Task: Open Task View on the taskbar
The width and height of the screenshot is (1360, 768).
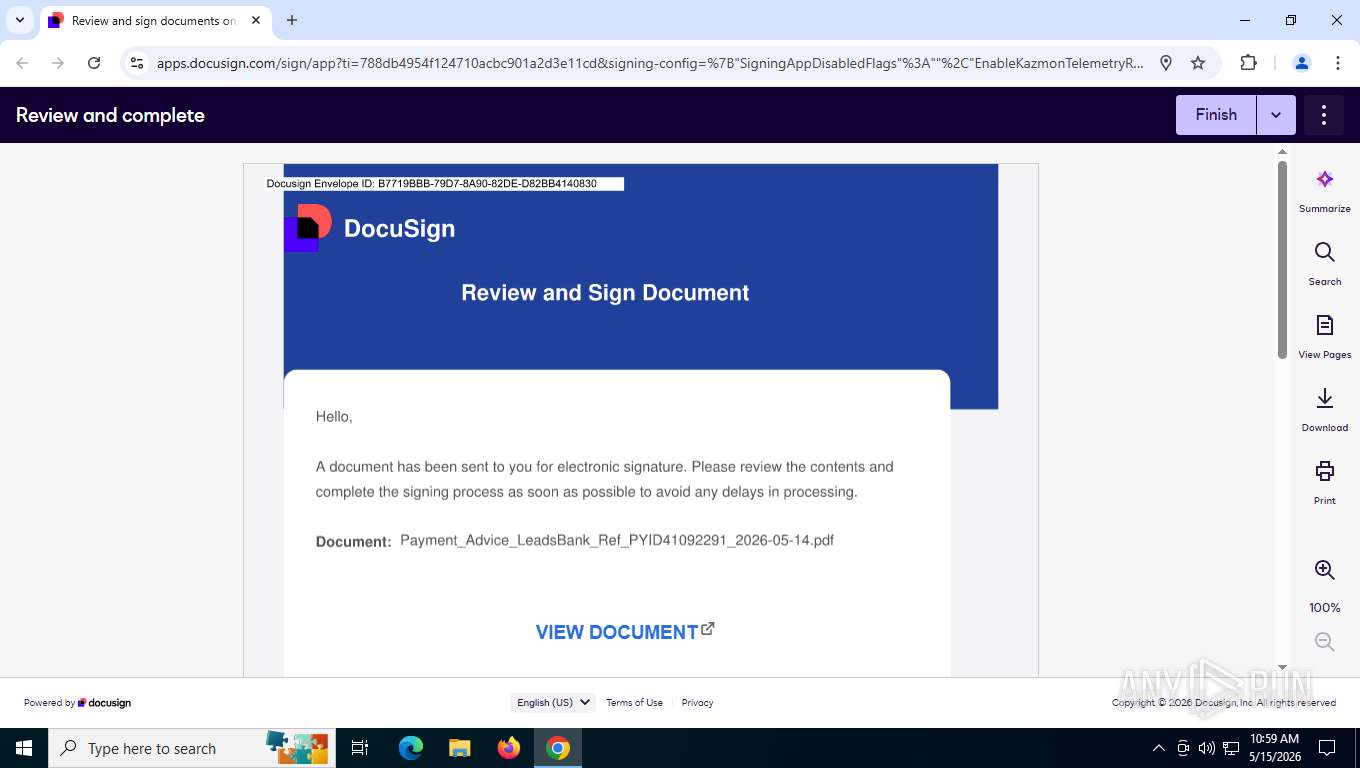Action: pyautogui.click(x=360, y=748)
